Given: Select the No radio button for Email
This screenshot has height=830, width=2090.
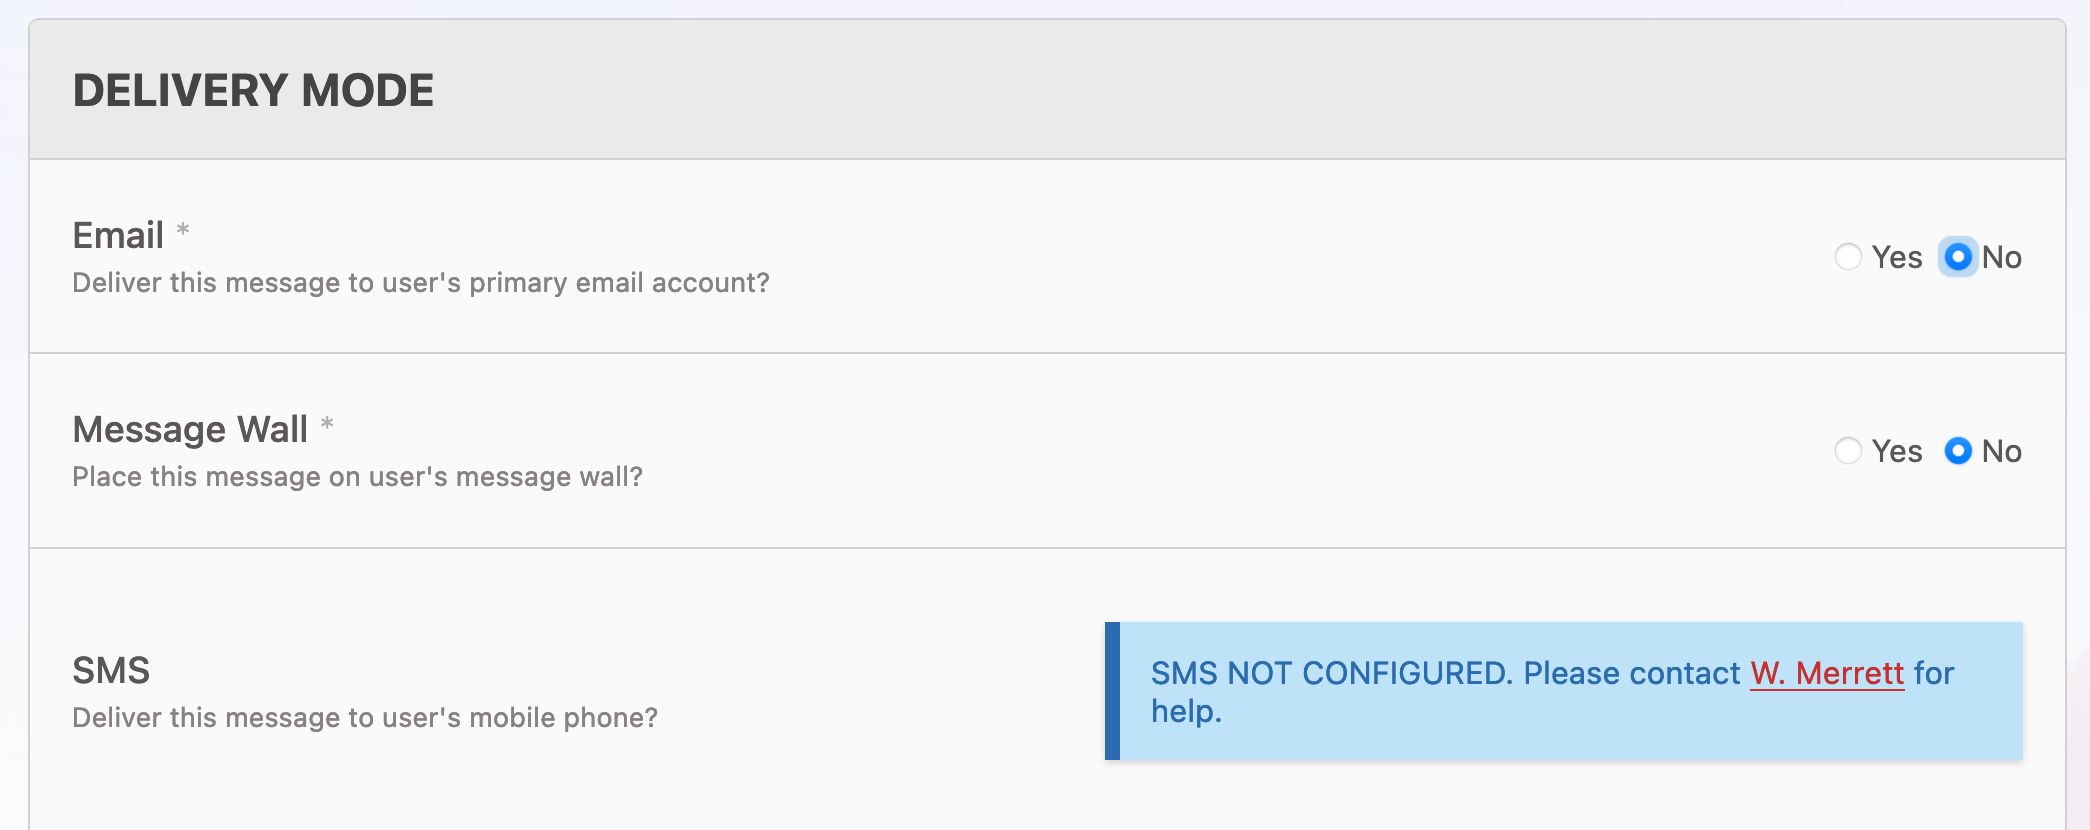Looking at the screenshot, I should point(1957,257).
